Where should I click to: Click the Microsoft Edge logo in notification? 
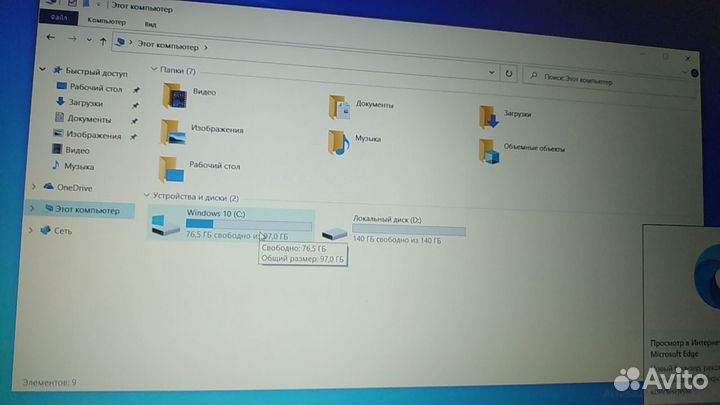pyautogui.click(x=707, y=278)
